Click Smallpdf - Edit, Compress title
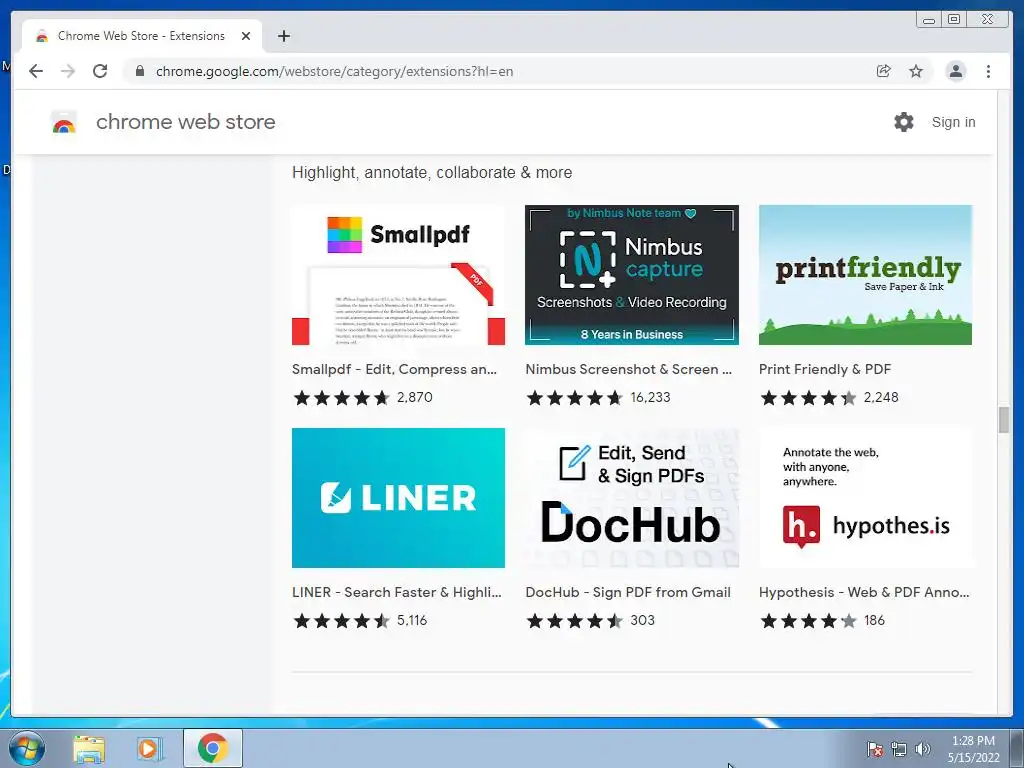The image size is (1024, 768). [x=394, y=370]
